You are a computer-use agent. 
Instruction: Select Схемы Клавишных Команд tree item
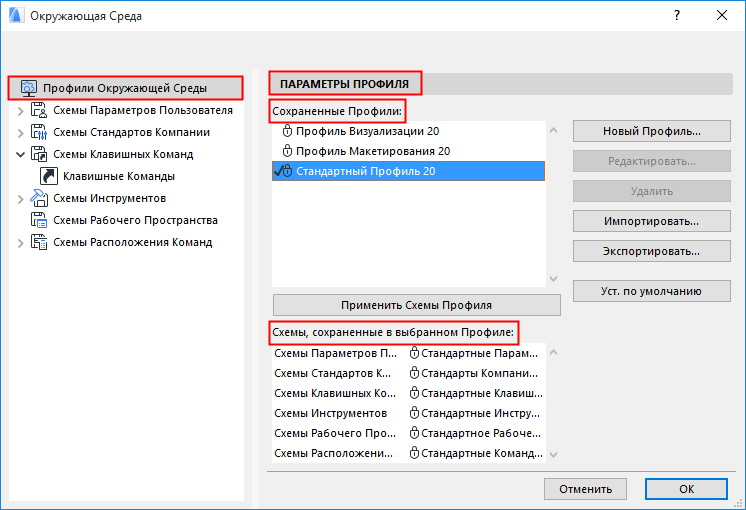point(123,154)
